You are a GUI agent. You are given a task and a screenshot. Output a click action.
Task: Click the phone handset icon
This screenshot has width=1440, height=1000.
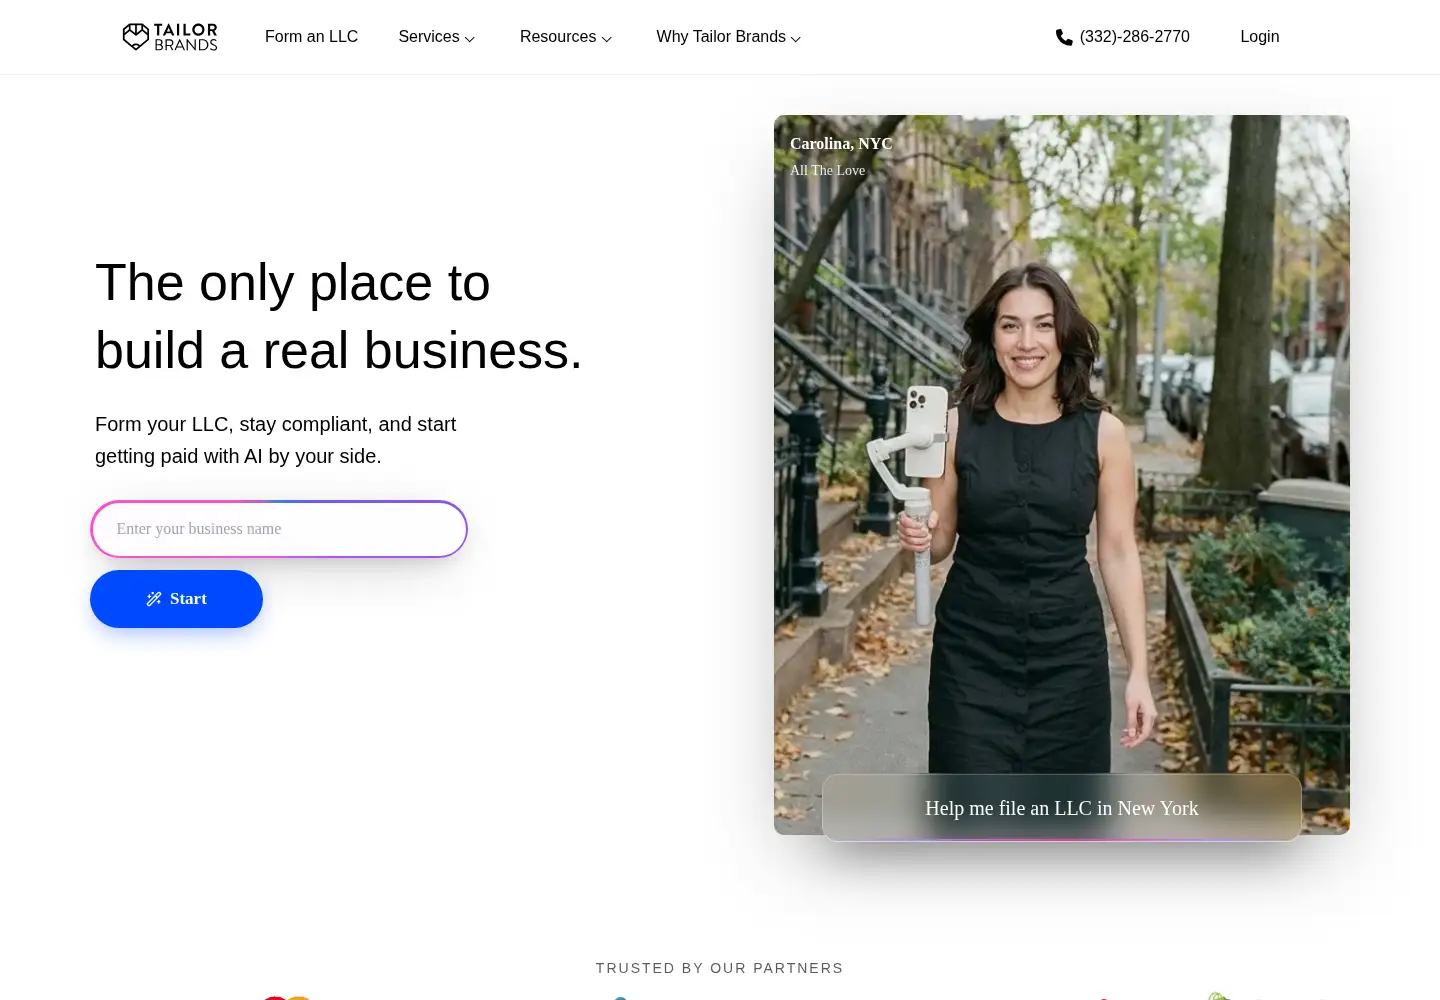(1064, 37)
